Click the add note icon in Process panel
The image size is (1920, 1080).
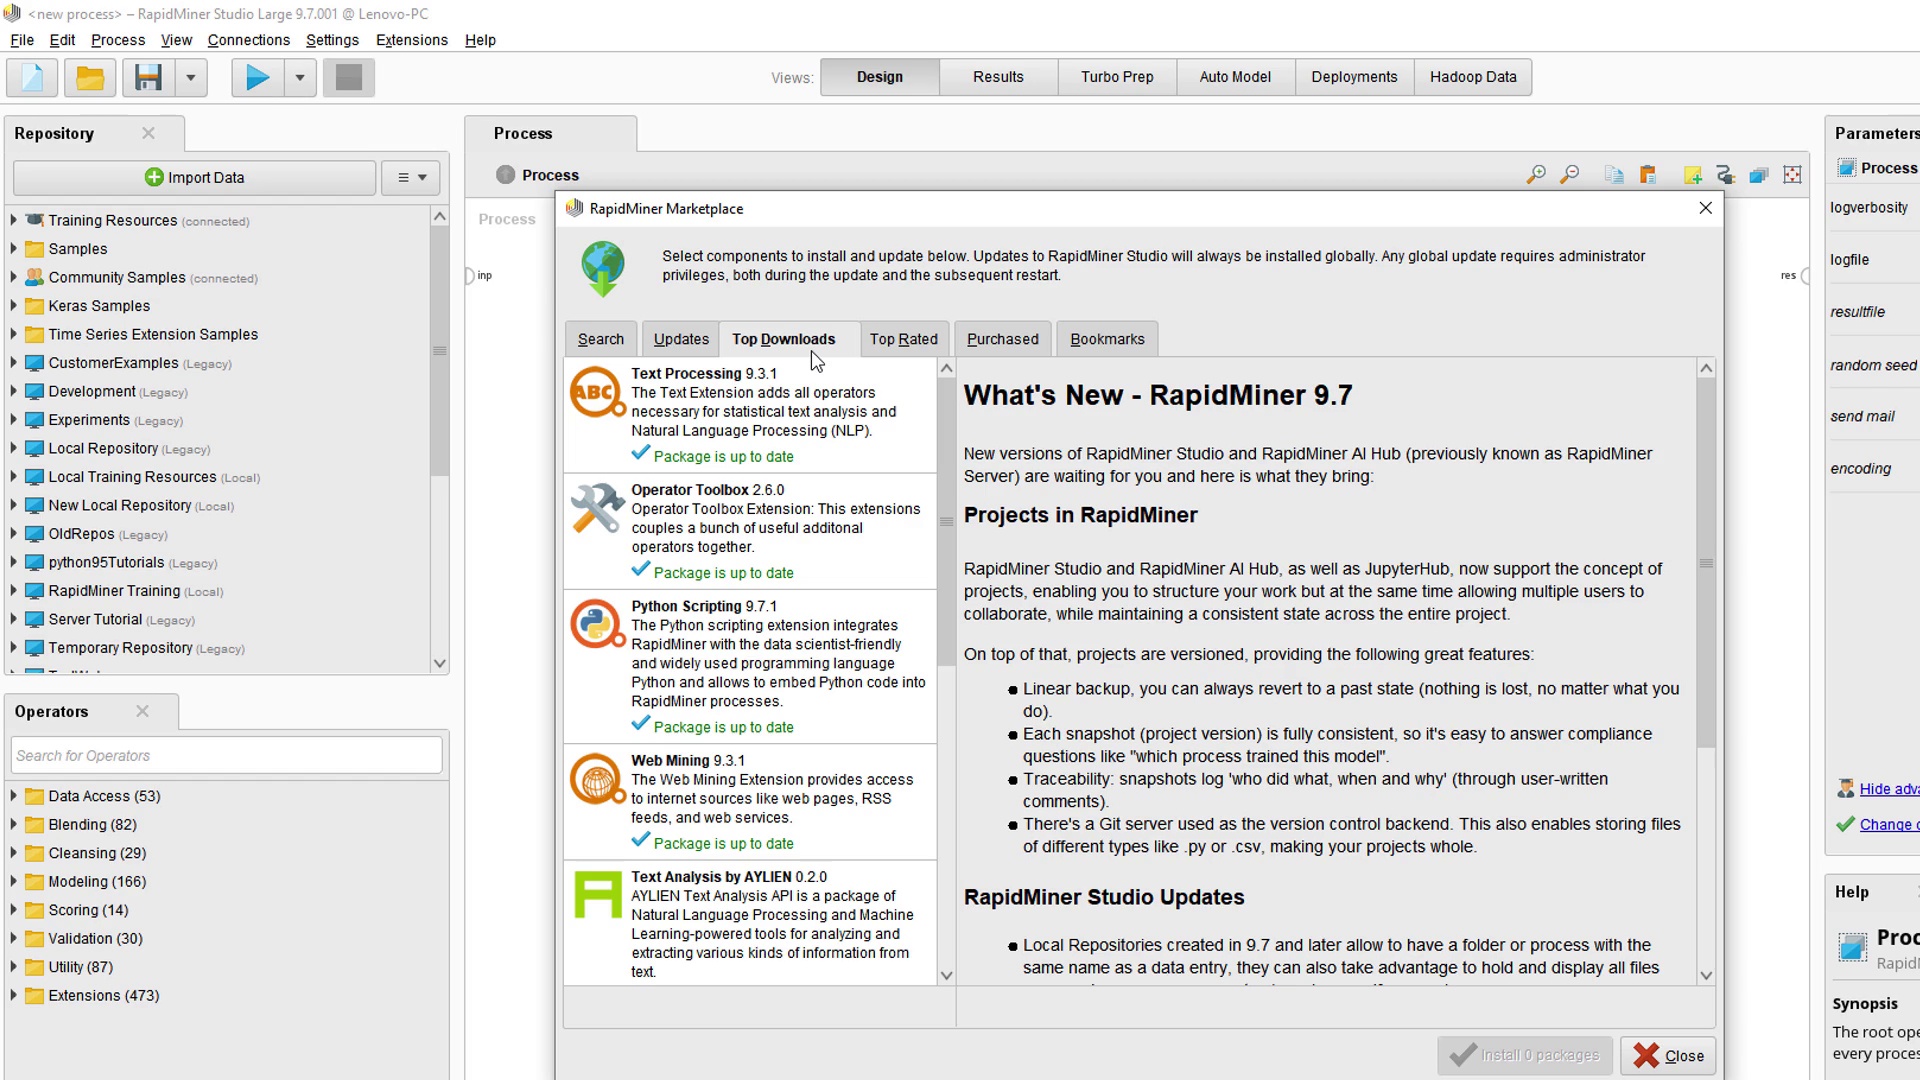click(x=1692, y=175)
